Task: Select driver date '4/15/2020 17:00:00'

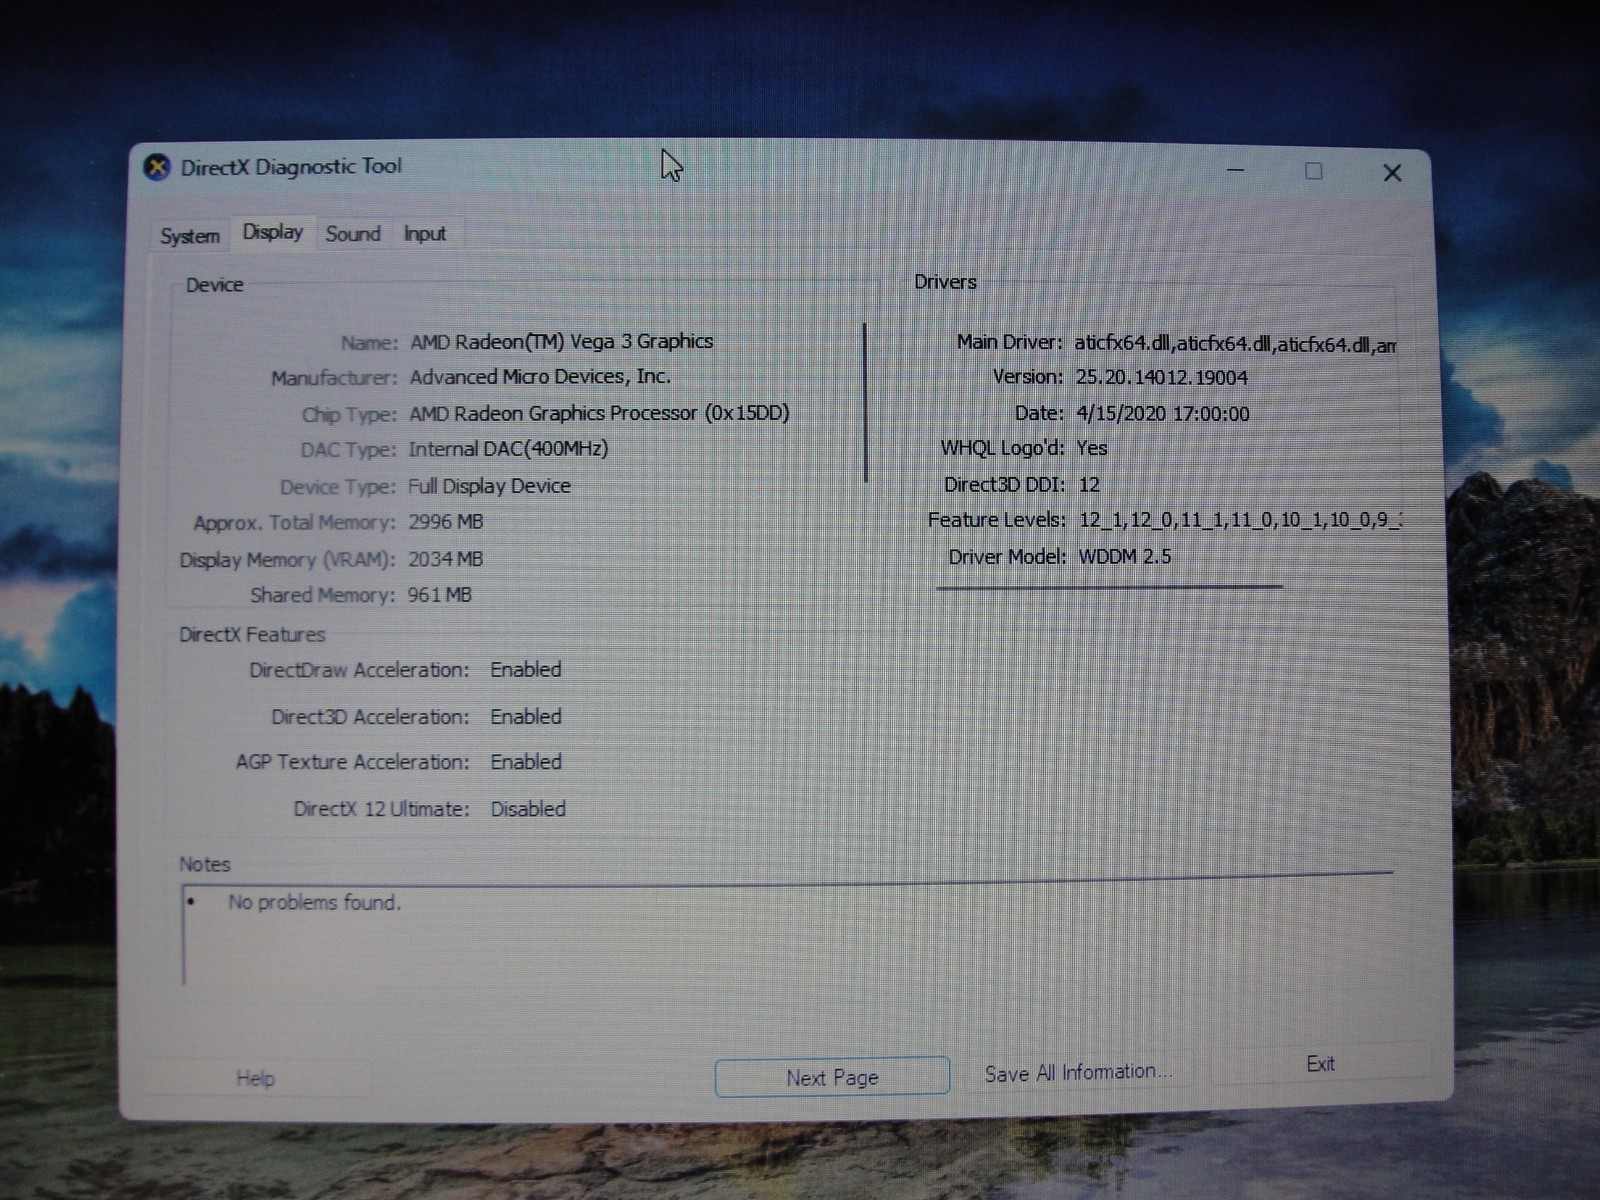Action: tap(1163, 414)
